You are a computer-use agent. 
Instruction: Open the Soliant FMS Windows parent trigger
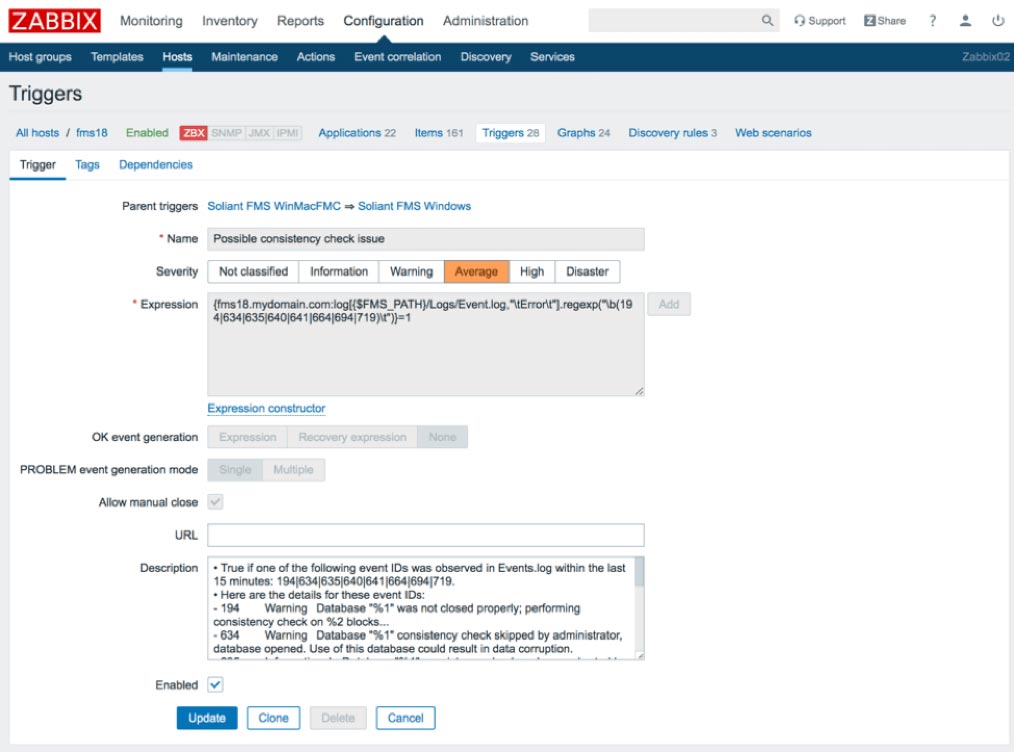(415, 206)
